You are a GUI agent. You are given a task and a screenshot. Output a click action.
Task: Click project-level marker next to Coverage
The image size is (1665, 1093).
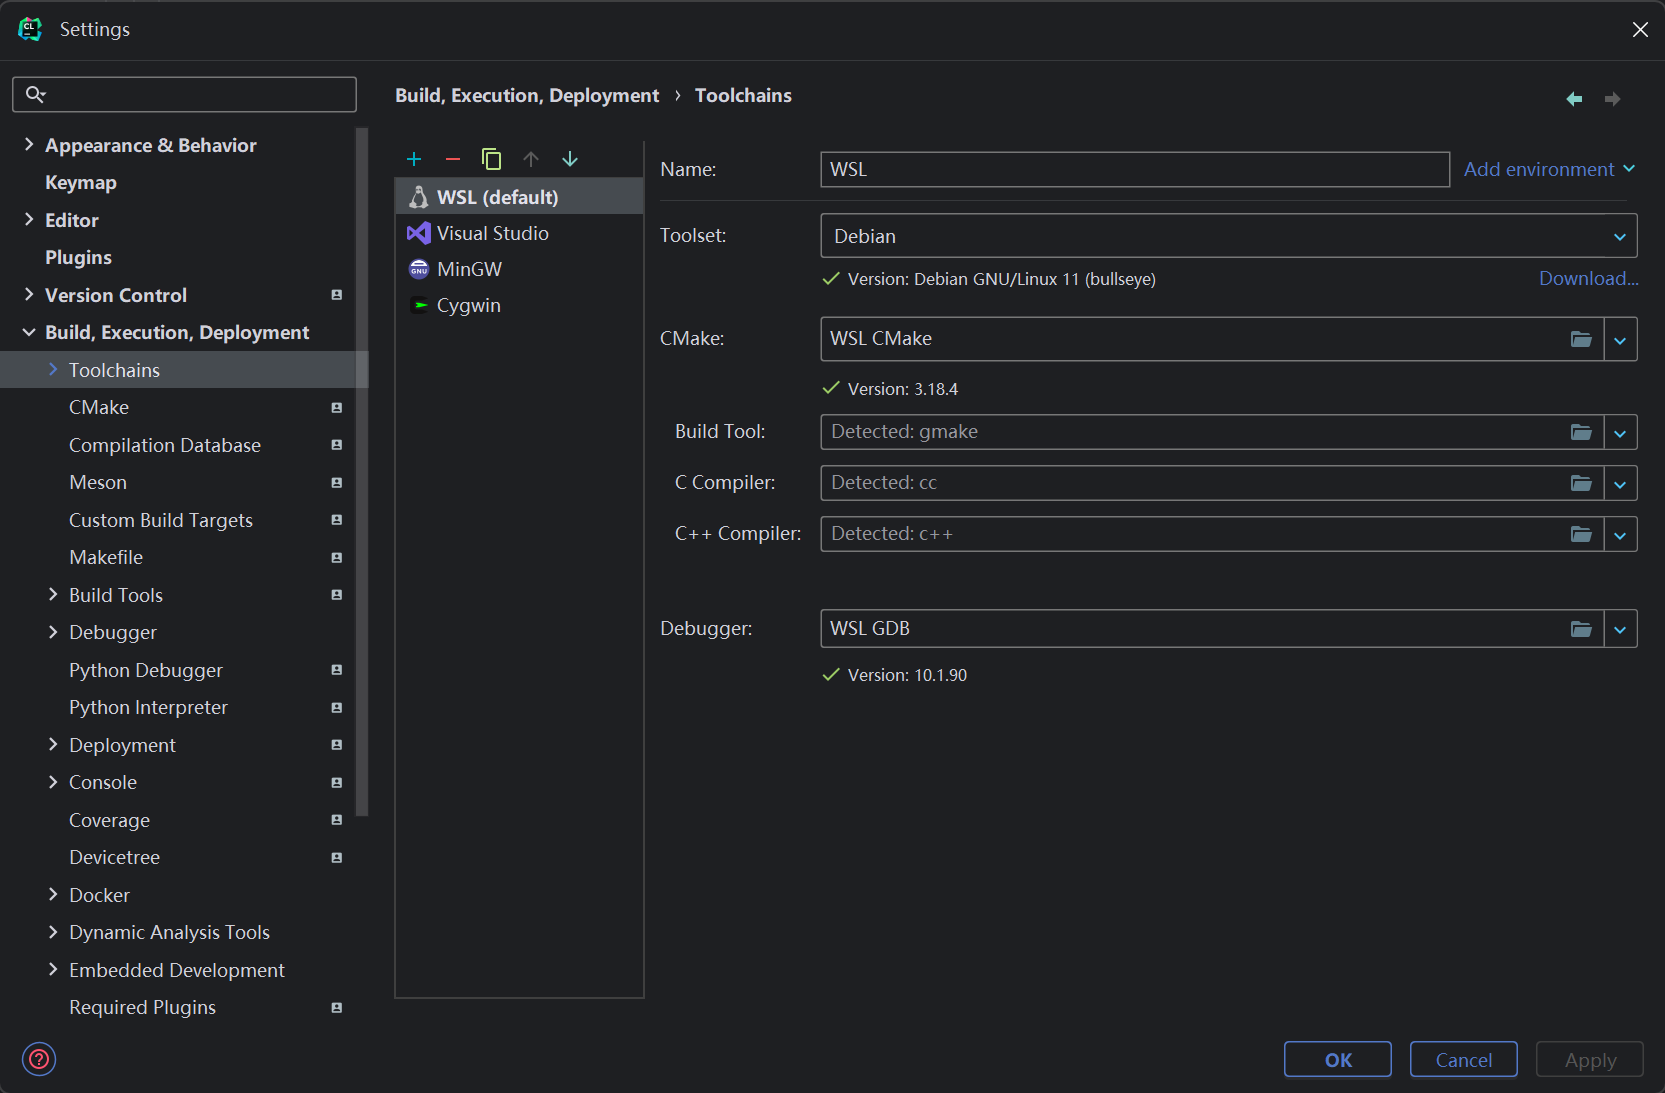(337, 820)
